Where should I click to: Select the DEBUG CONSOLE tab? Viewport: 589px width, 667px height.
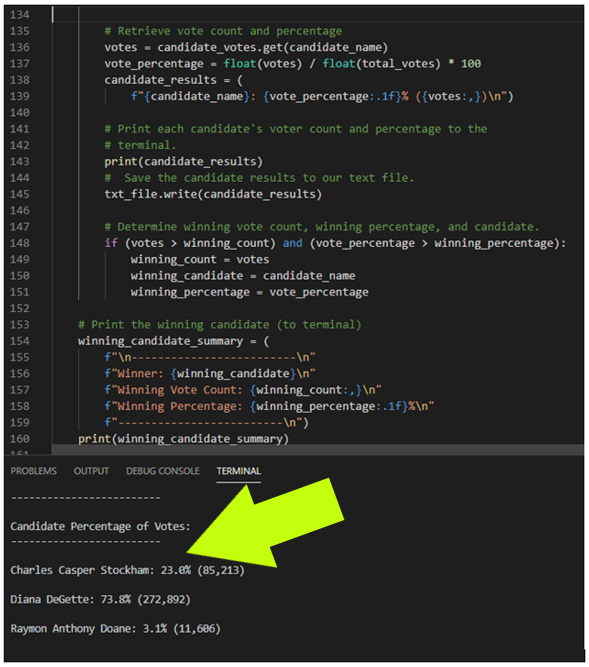click(162, 471)
